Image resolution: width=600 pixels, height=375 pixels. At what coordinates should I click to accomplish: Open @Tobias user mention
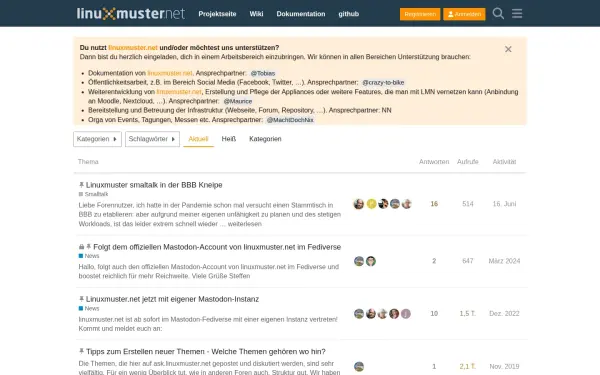(x=262, y=73)
